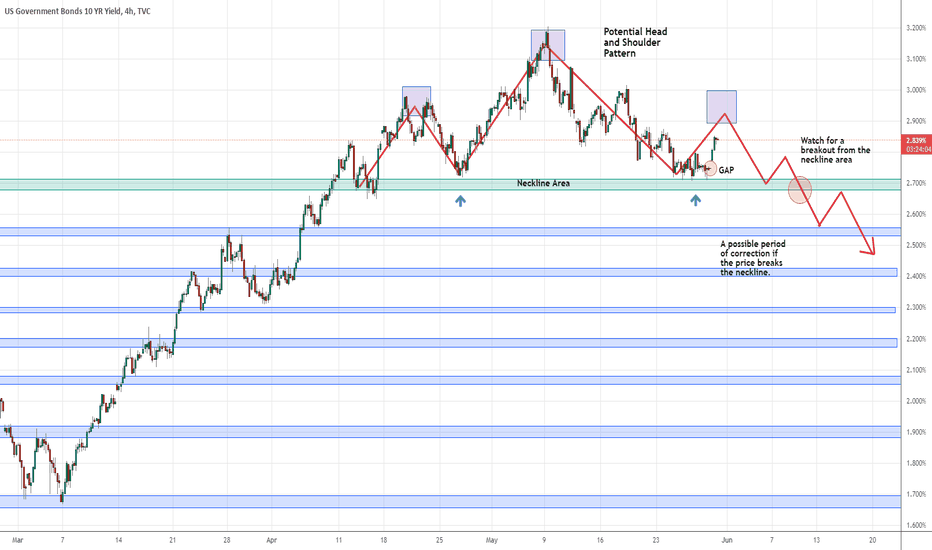
Task: Click the 1.800% price axis label
Action: [x=916, y=463]
